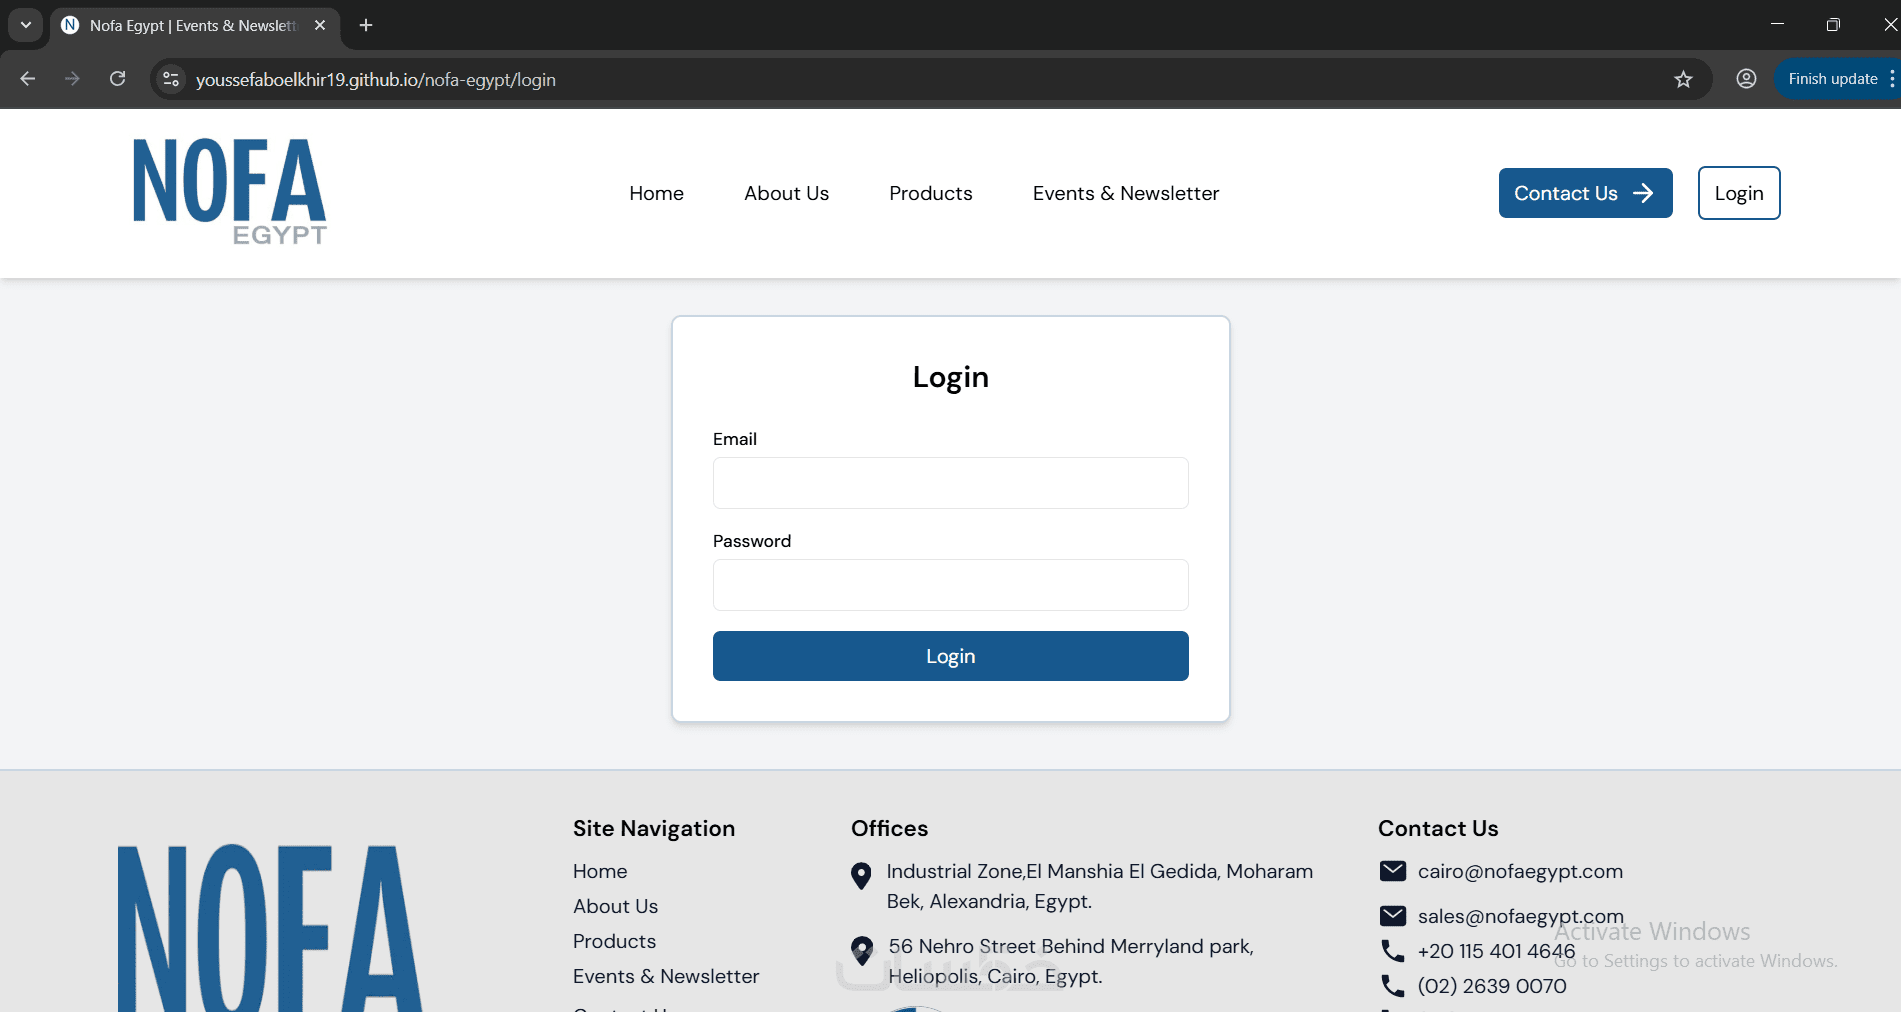
Task: Open the browser profile icon
Action: point(1746,79)
